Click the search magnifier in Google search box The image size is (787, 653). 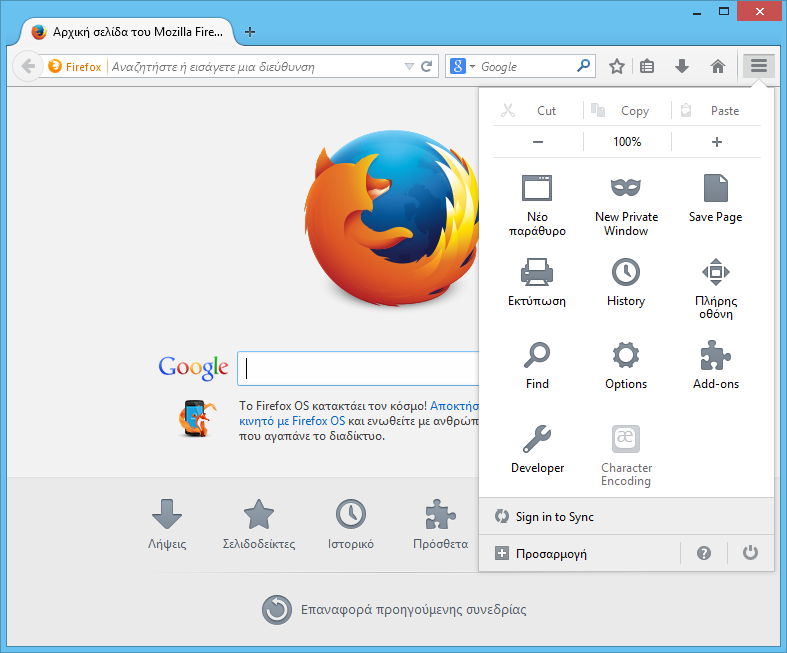[583, 66]
